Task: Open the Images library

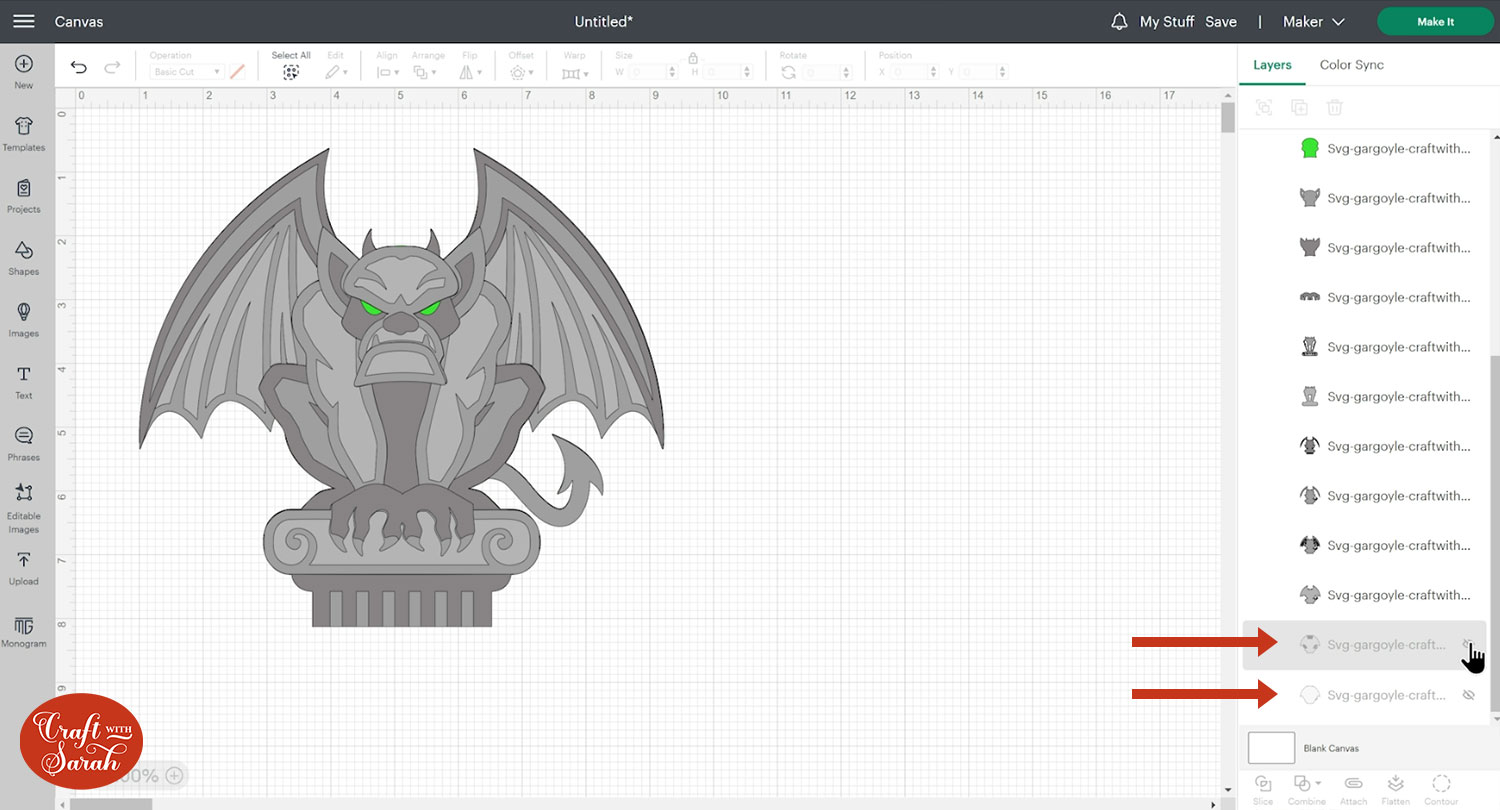Action: pos(24,319)
